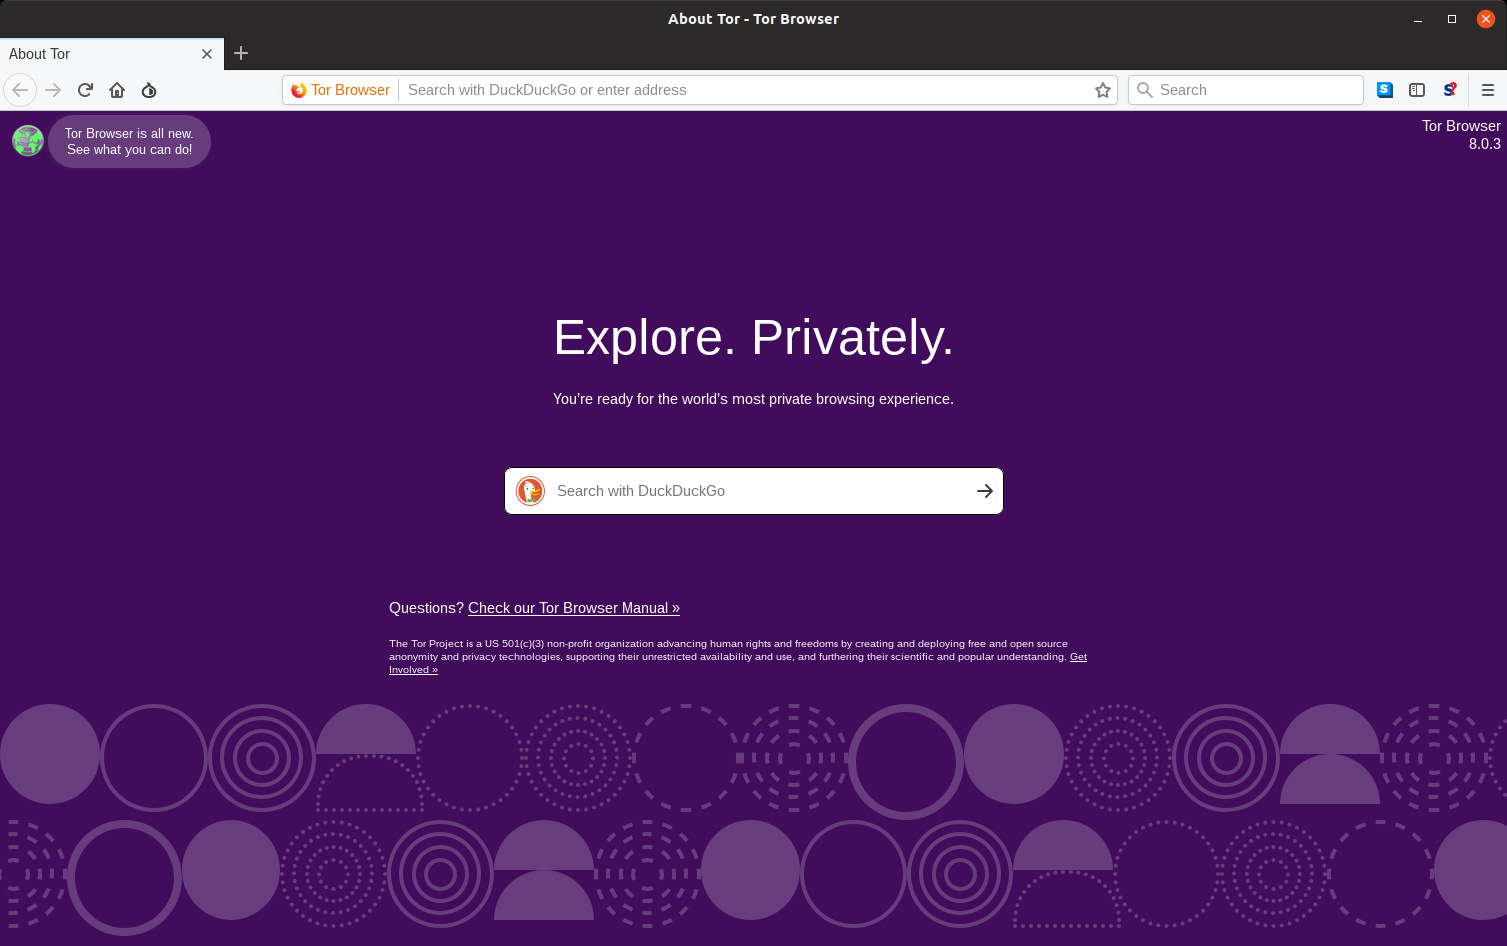Image resolution: width=1507 pixels, height=946 pixels.
Task: Open the S? extension icon
Action: pyautogui.click(x=1450, y=90)
